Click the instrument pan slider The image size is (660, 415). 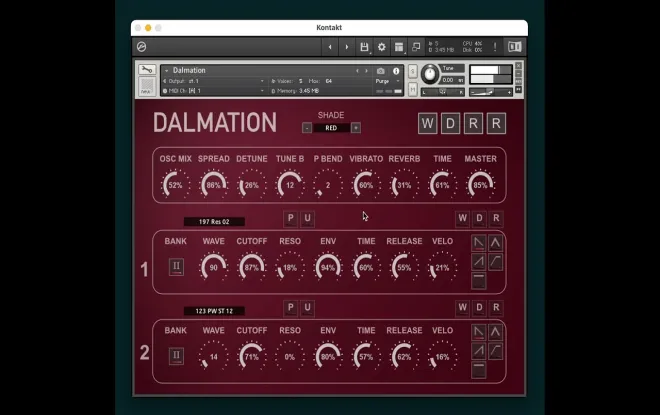[443, 92]
